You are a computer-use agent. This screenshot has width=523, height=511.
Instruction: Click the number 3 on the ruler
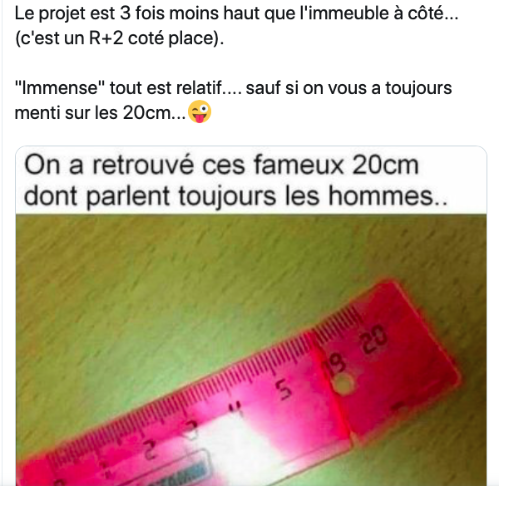pyautogui.click(x=191, y=429)
